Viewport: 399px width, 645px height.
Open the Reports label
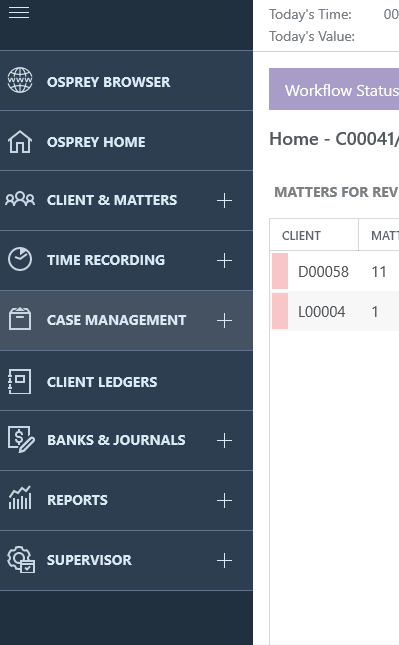(x=77, y=500)
